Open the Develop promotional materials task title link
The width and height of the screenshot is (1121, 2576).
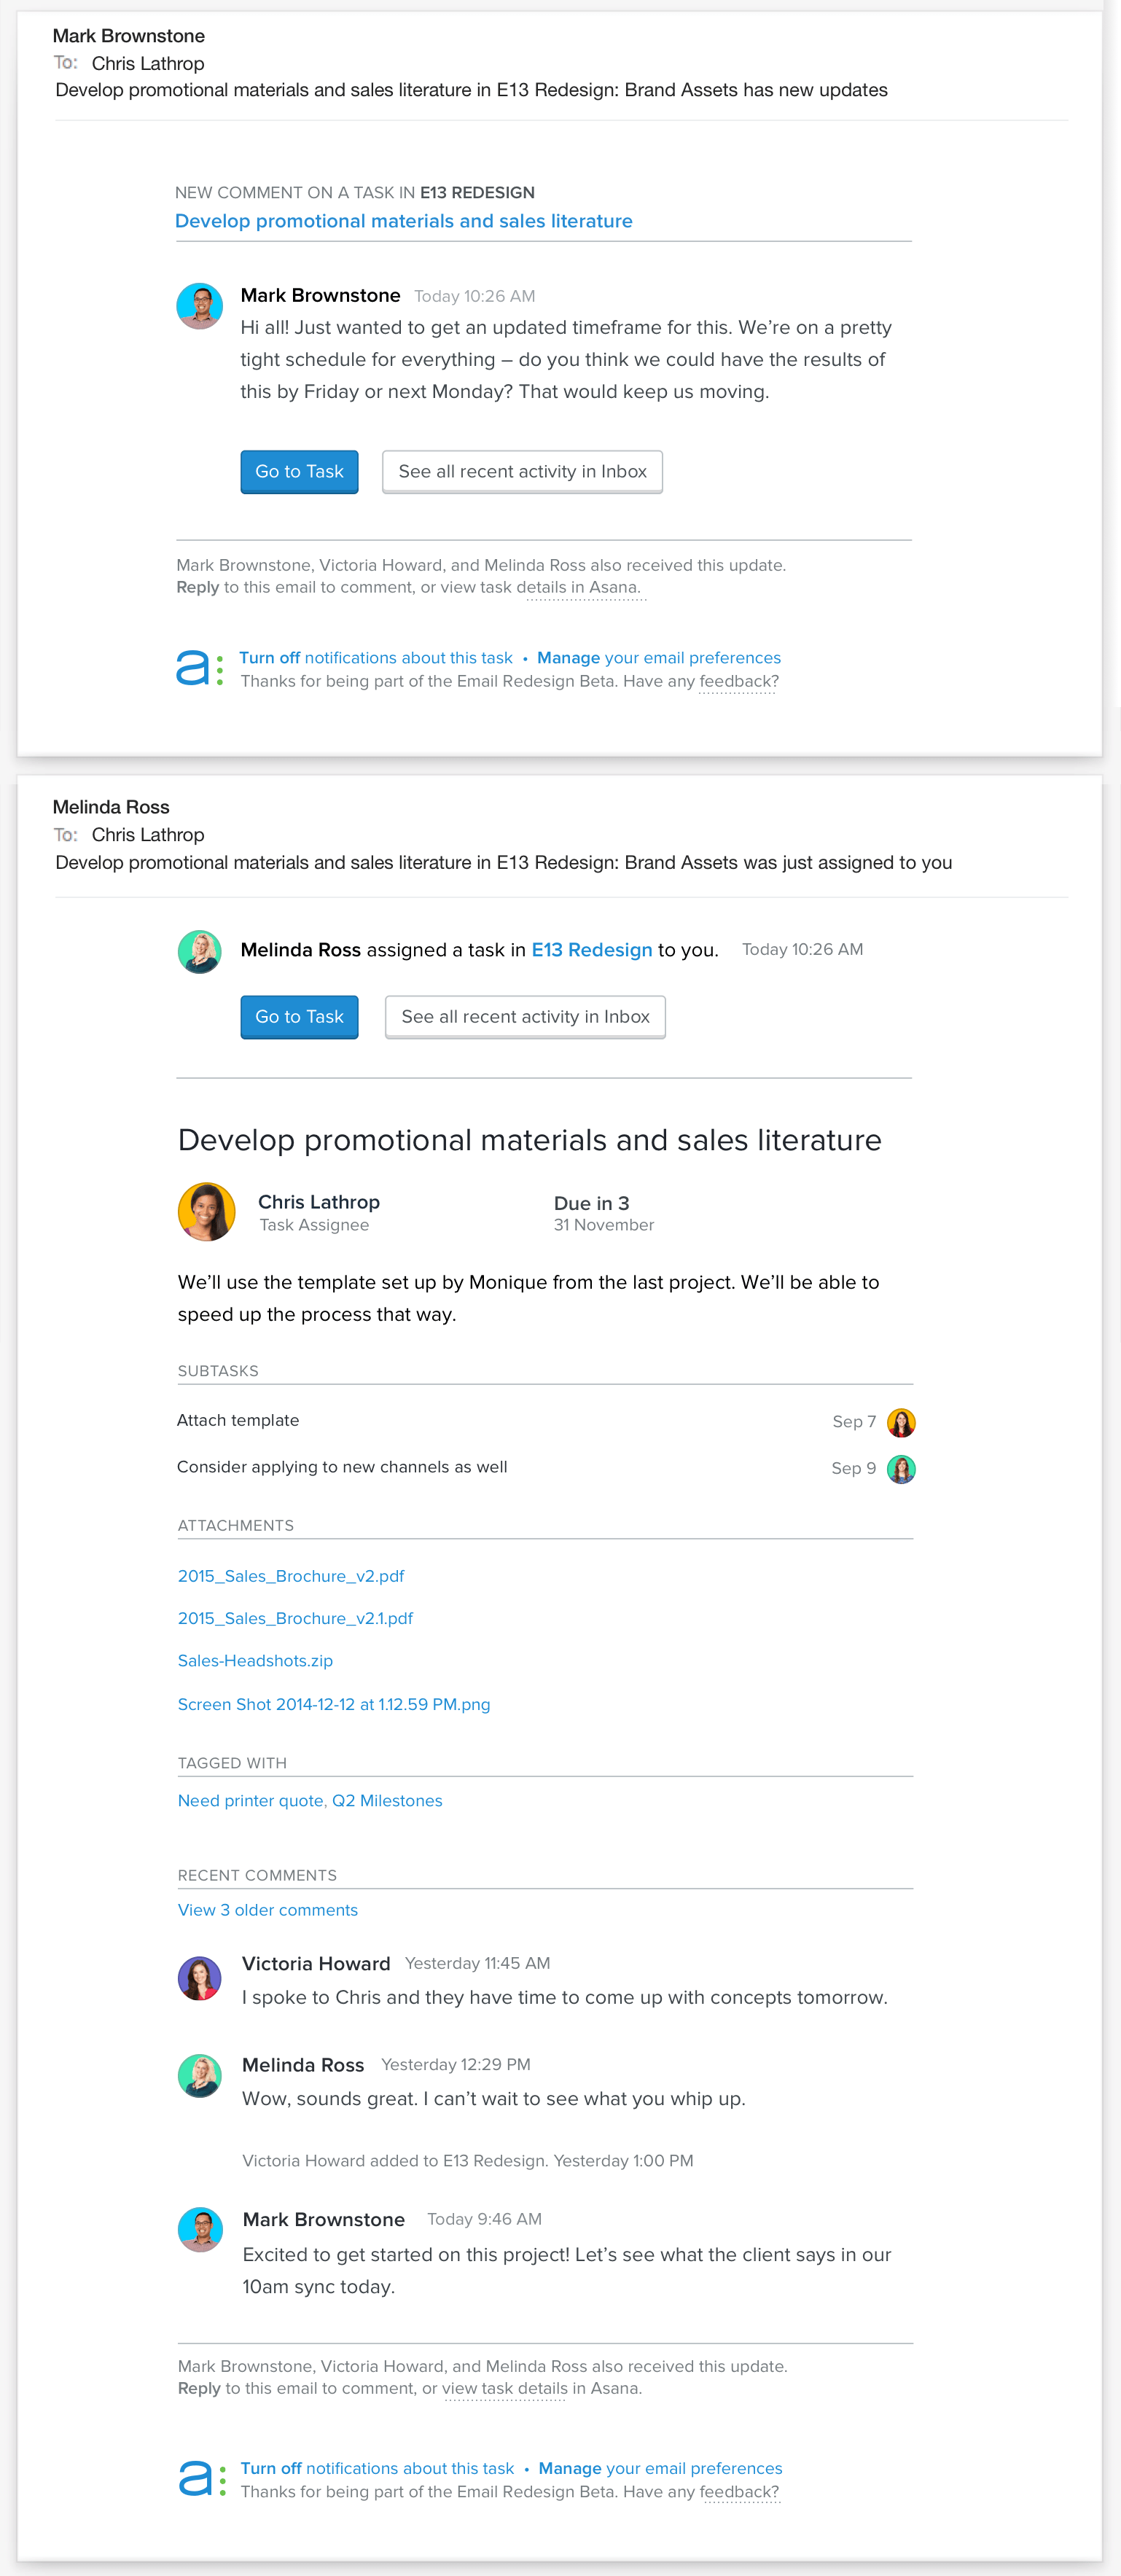[403, 221]
